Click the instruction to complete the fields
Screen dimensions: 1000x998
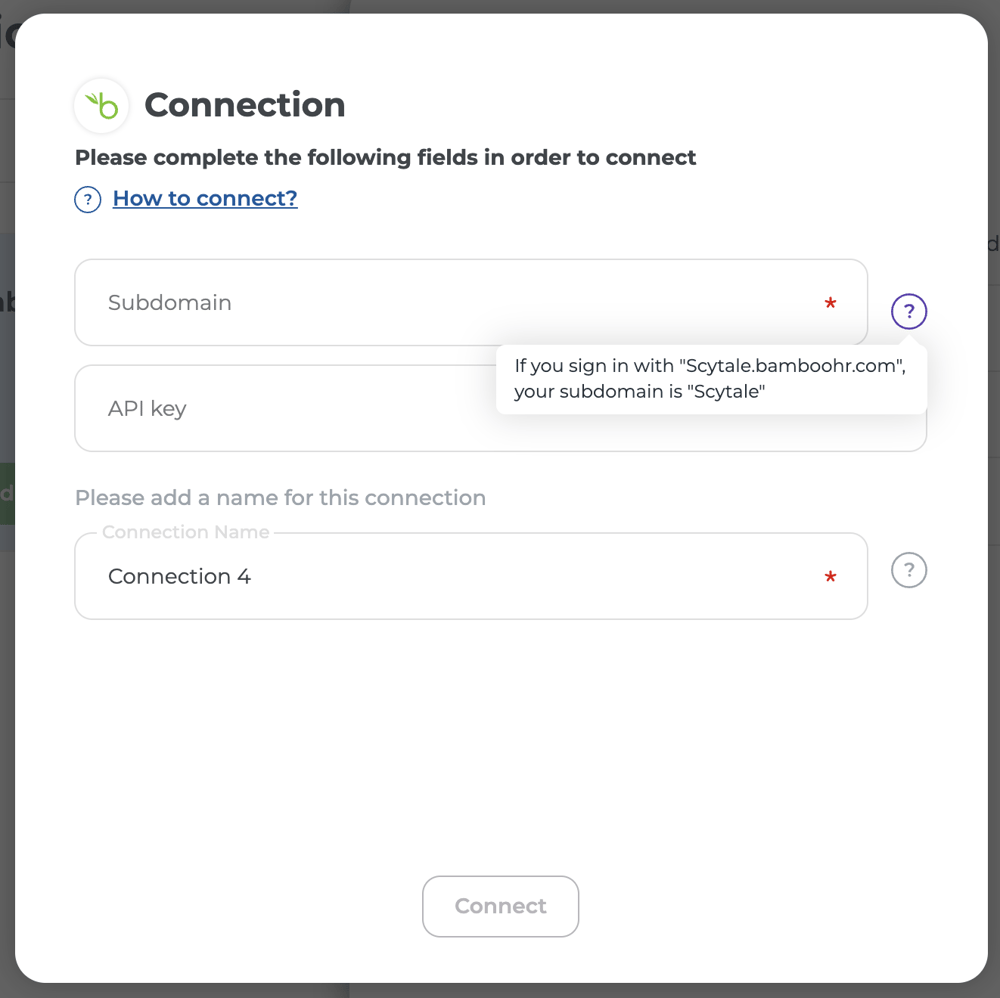click(x=384, y=157)
